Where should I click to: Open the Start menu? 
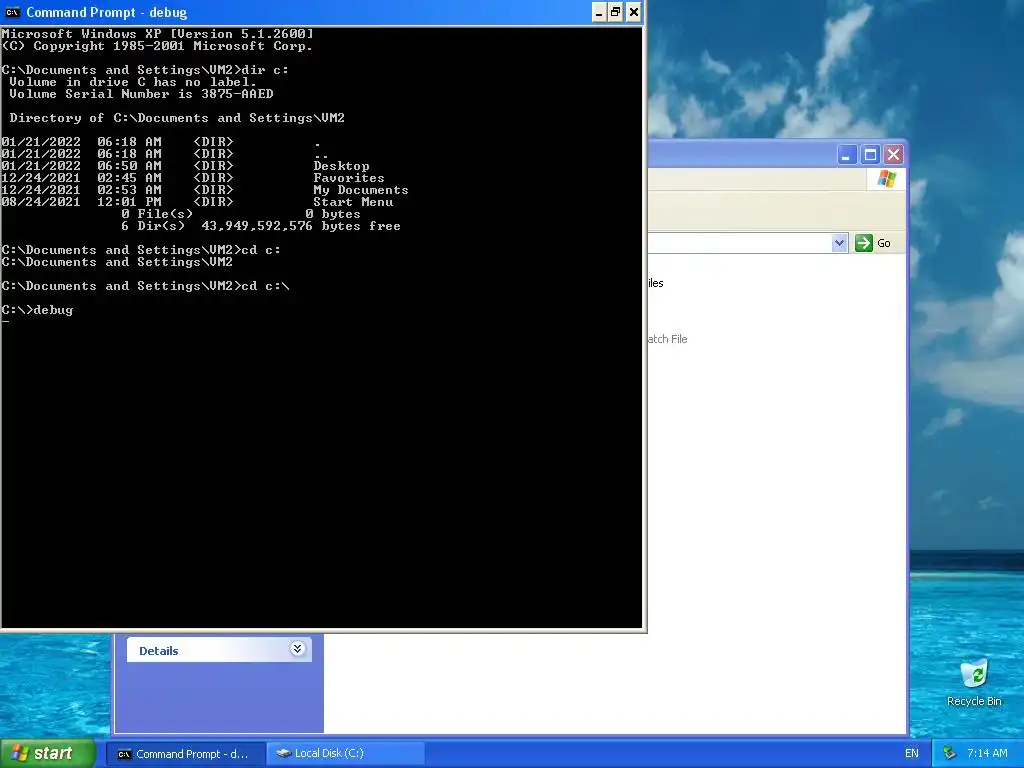pos(48,754)
